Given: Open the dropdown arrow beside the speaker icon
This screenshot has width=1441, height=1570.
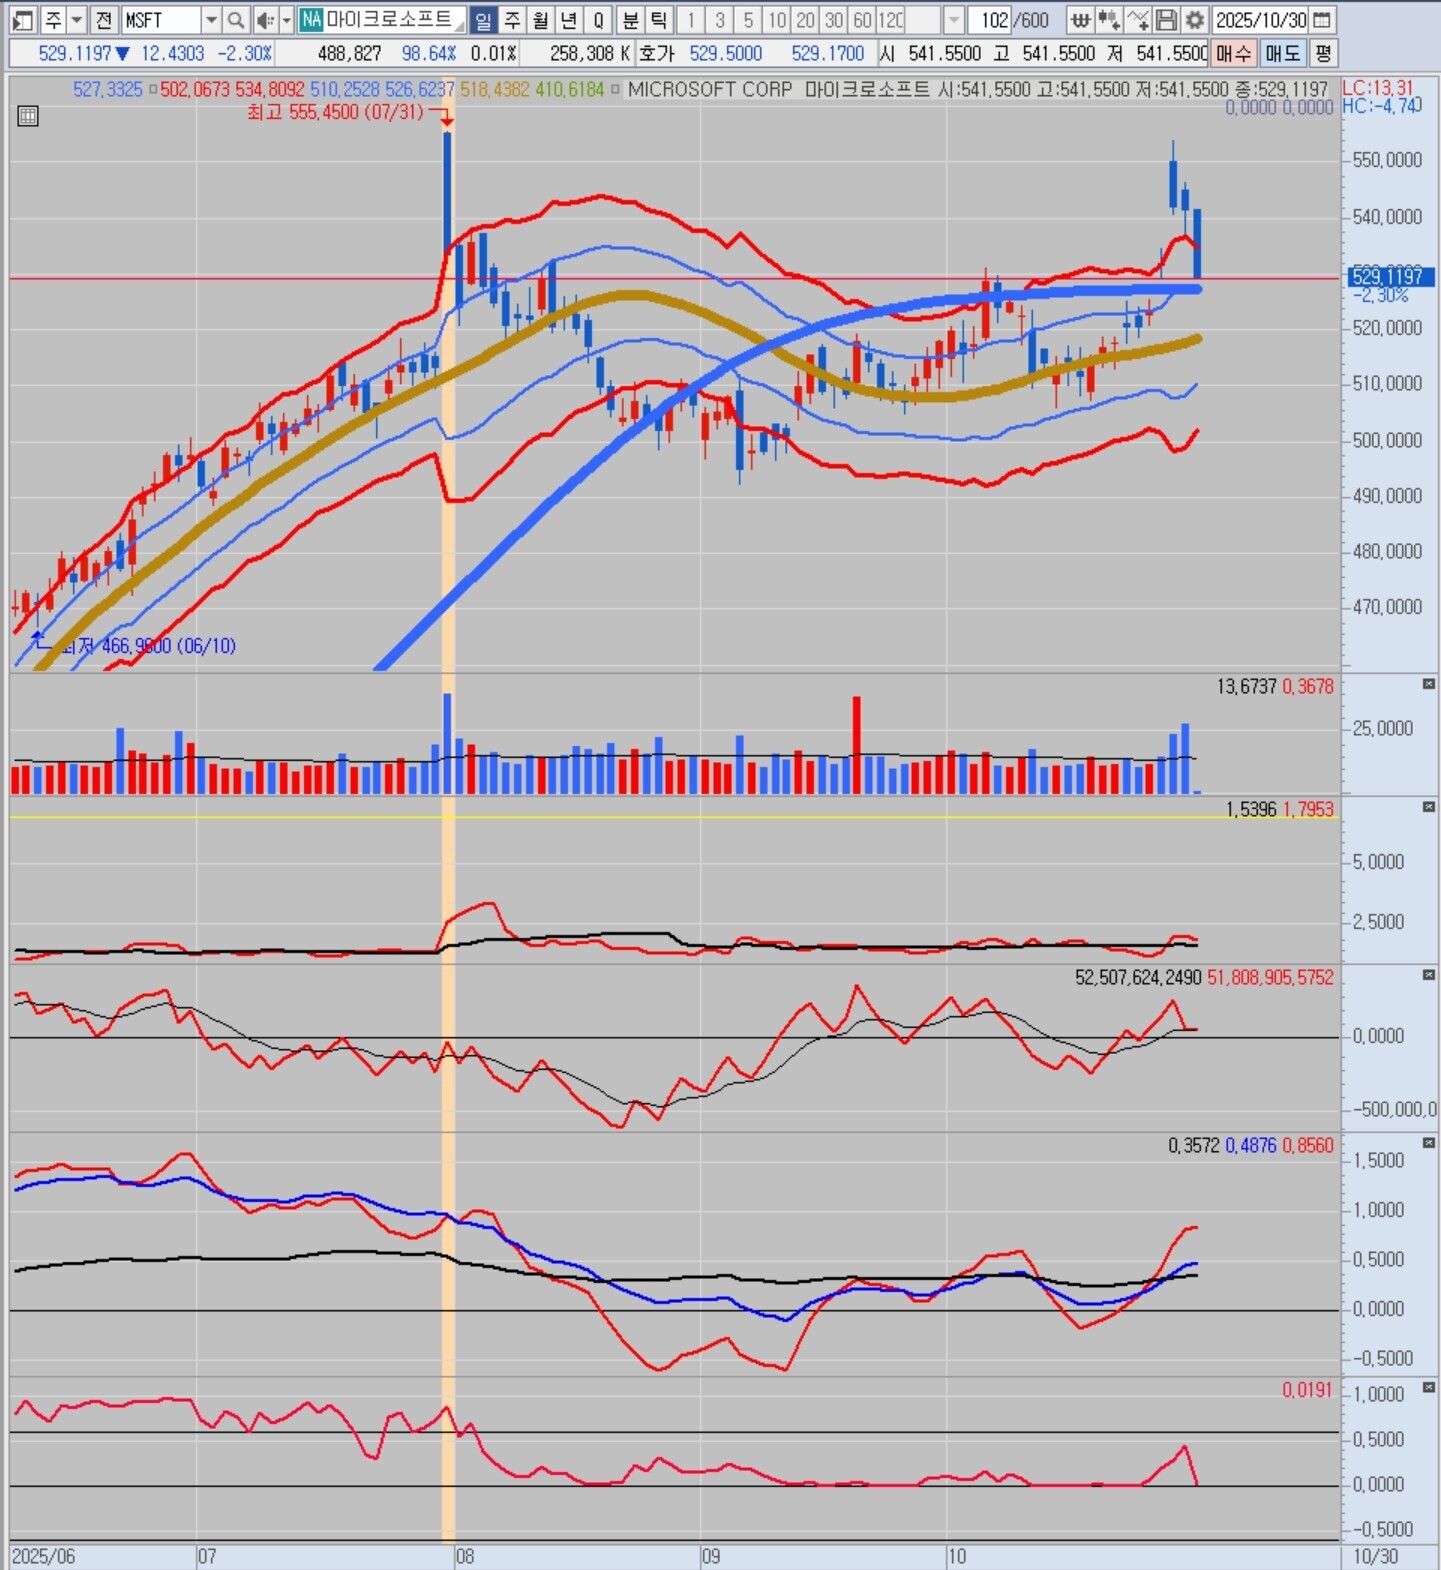Looking at the screenshot, I should pyautogui.click(x=286, y=19).
